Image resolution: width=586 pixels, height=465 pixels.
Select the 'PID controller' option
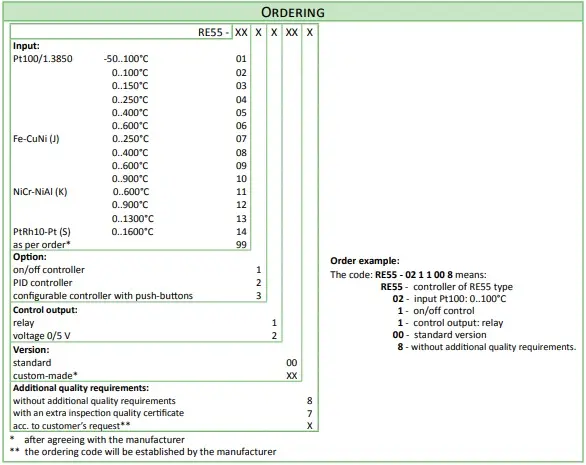43,283
